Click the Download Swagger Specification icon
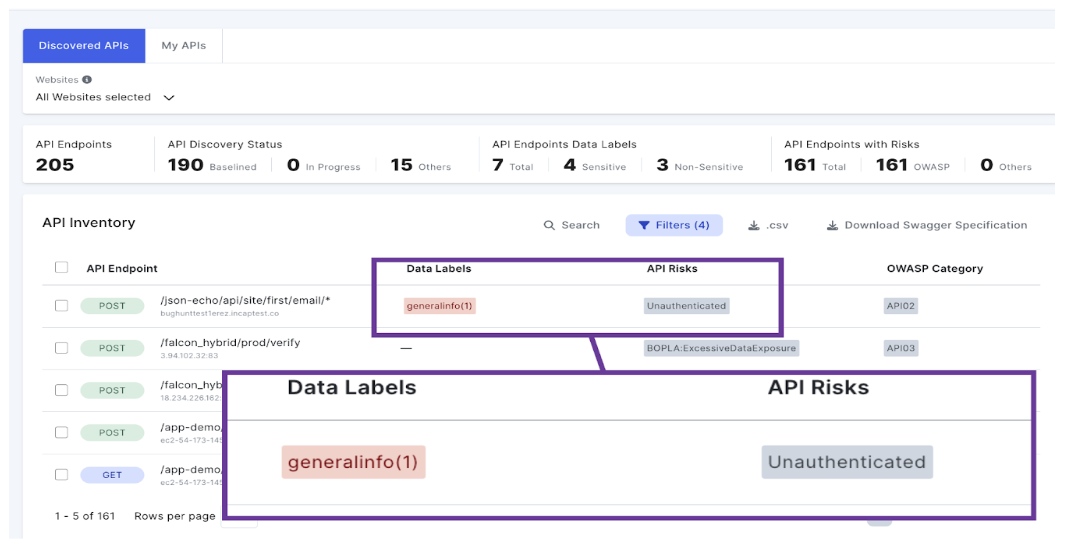Image resolution: width=1065 pixels, height=547 pixels. coord(832,225)
